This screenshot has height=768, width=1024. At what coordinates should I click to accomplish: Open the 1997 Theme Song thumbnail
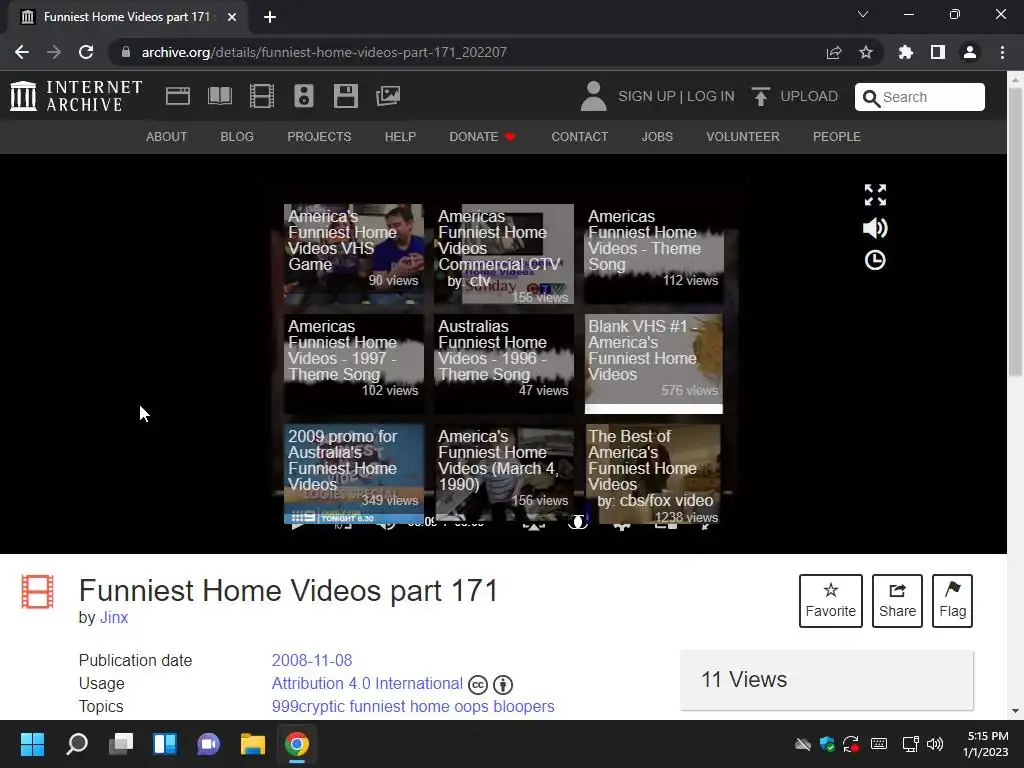354,364
